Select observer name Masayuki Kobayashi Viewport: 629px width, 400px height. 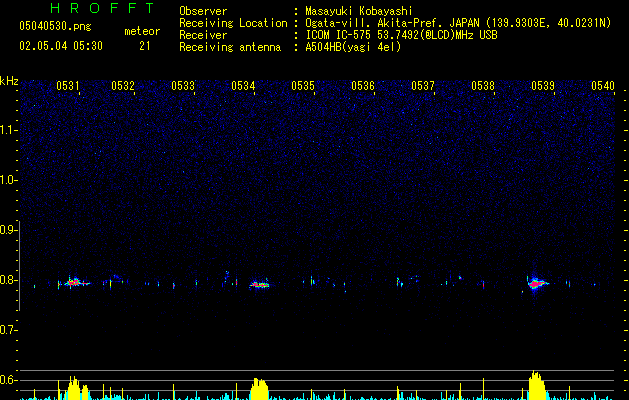coord(359,11)
